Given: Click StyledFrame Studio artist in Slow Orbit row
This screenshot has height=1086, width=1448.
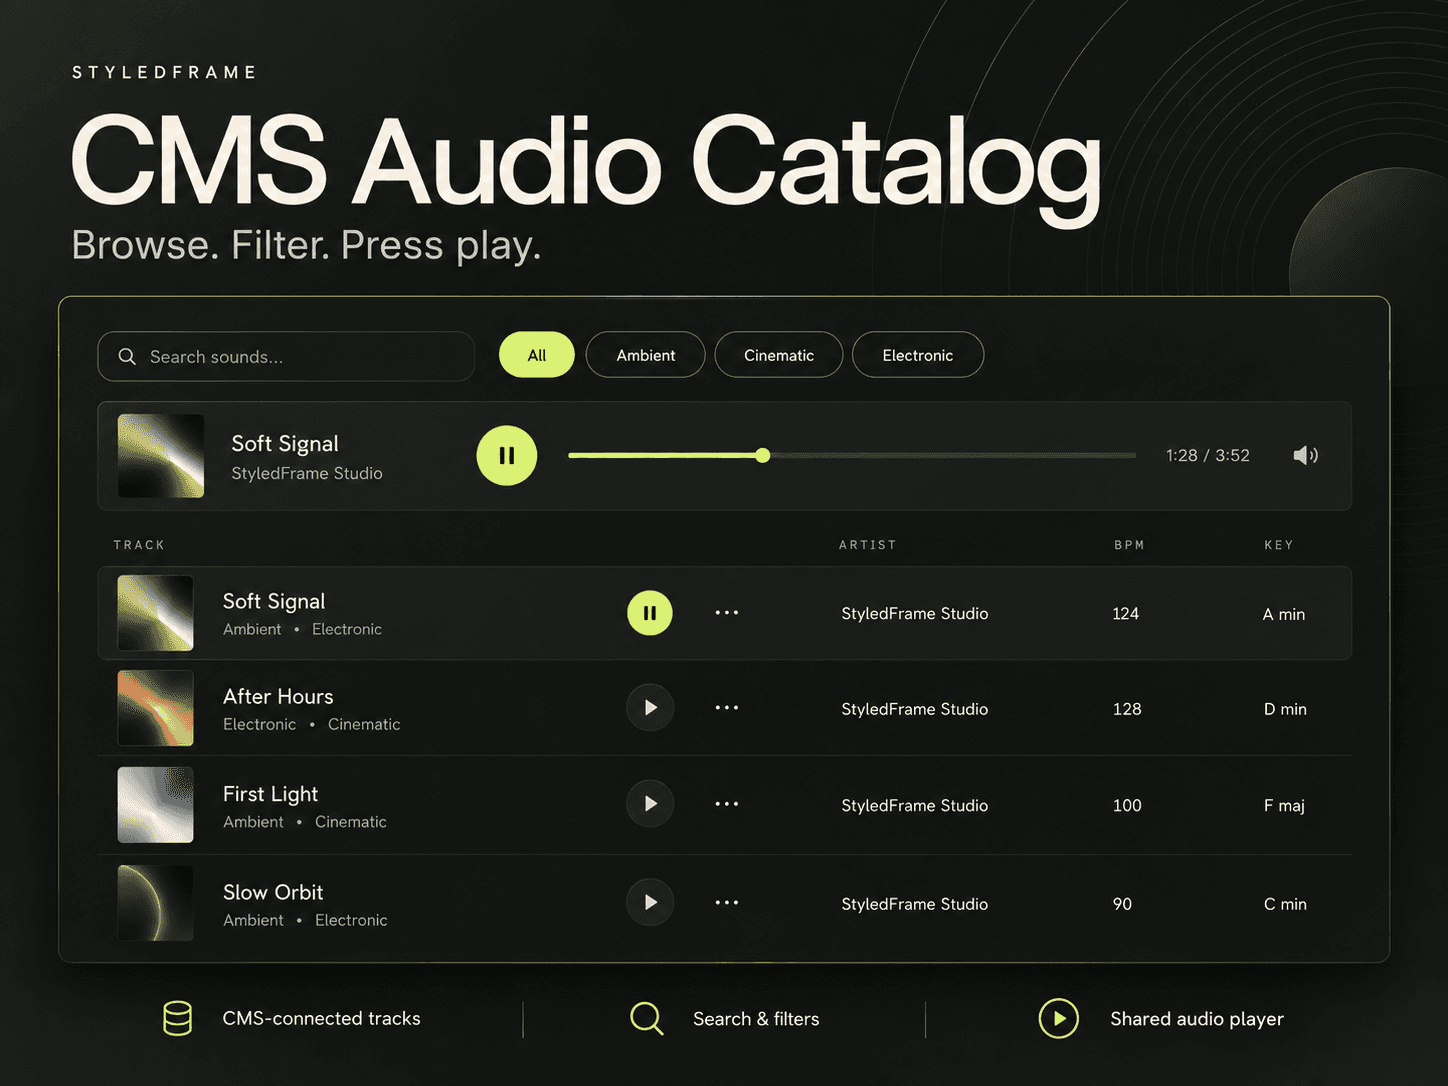Looking at the screenshot, I should click(x=915, y=904).
